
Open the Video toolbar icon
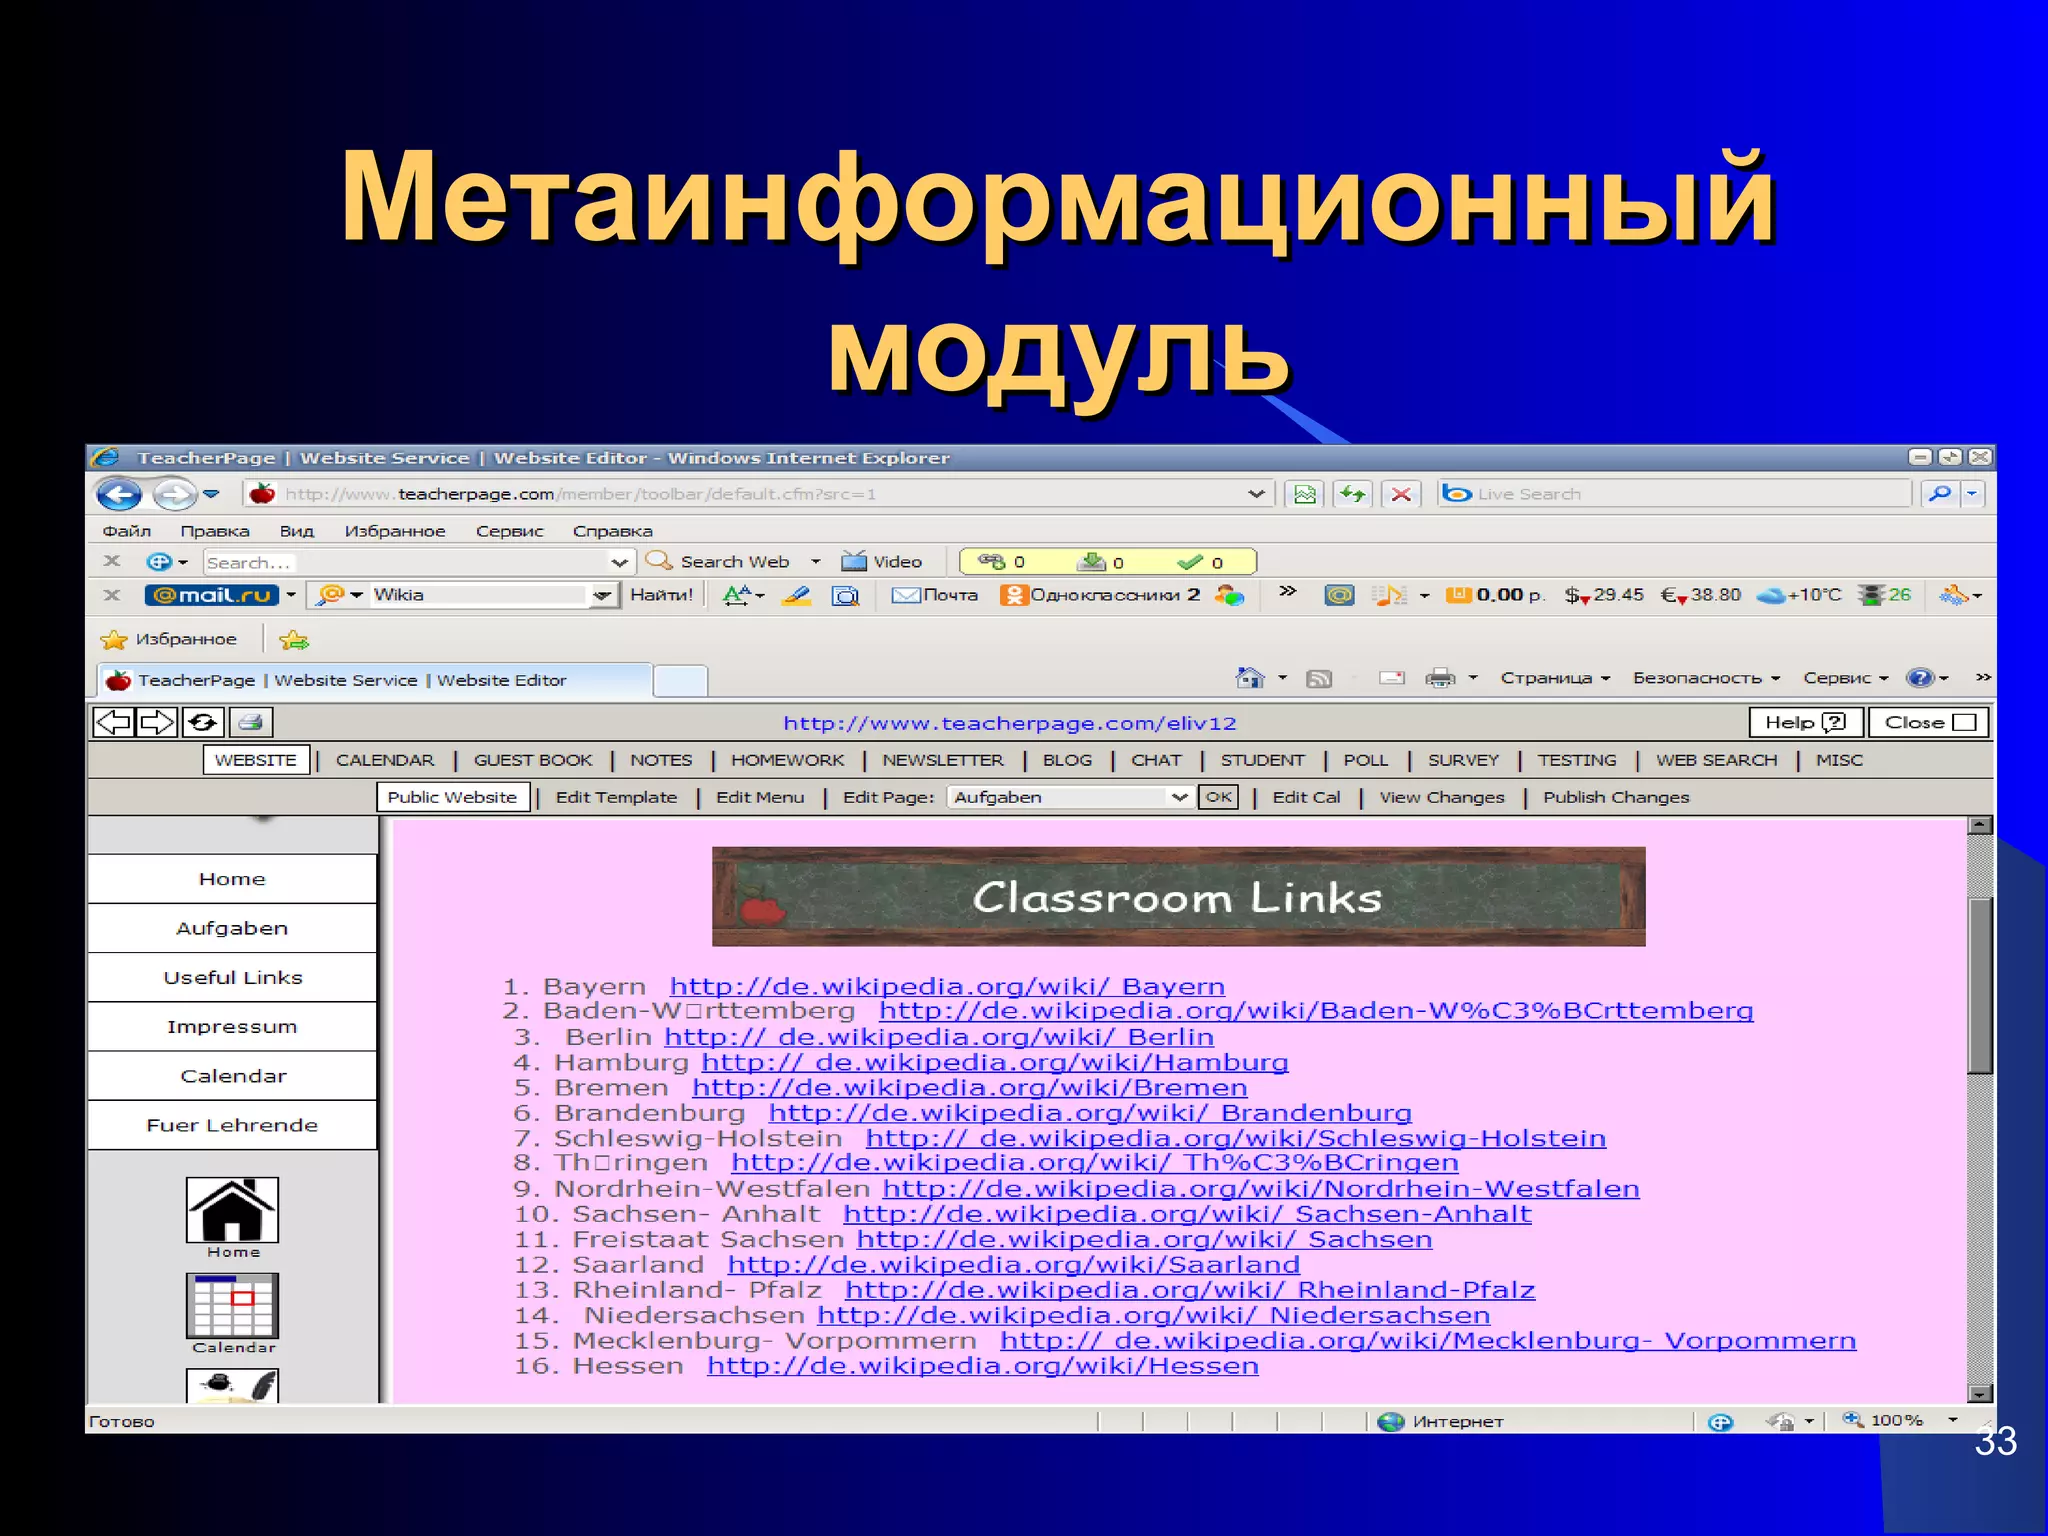(x=881, y=561)
